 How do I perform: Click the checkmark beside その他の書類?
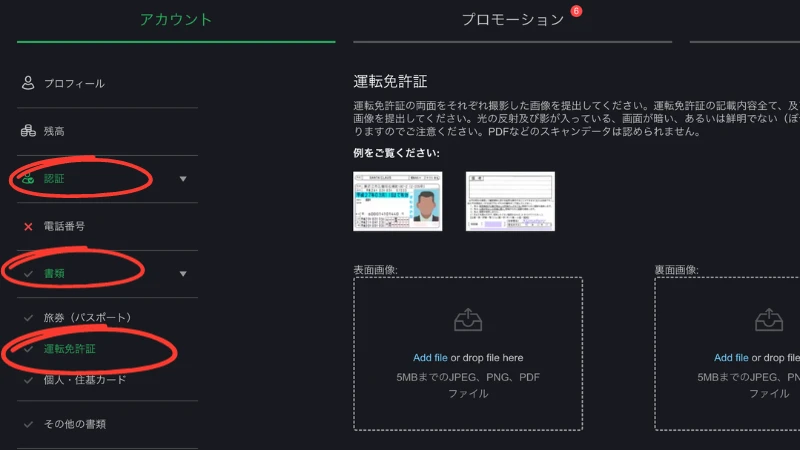(28, 424)
